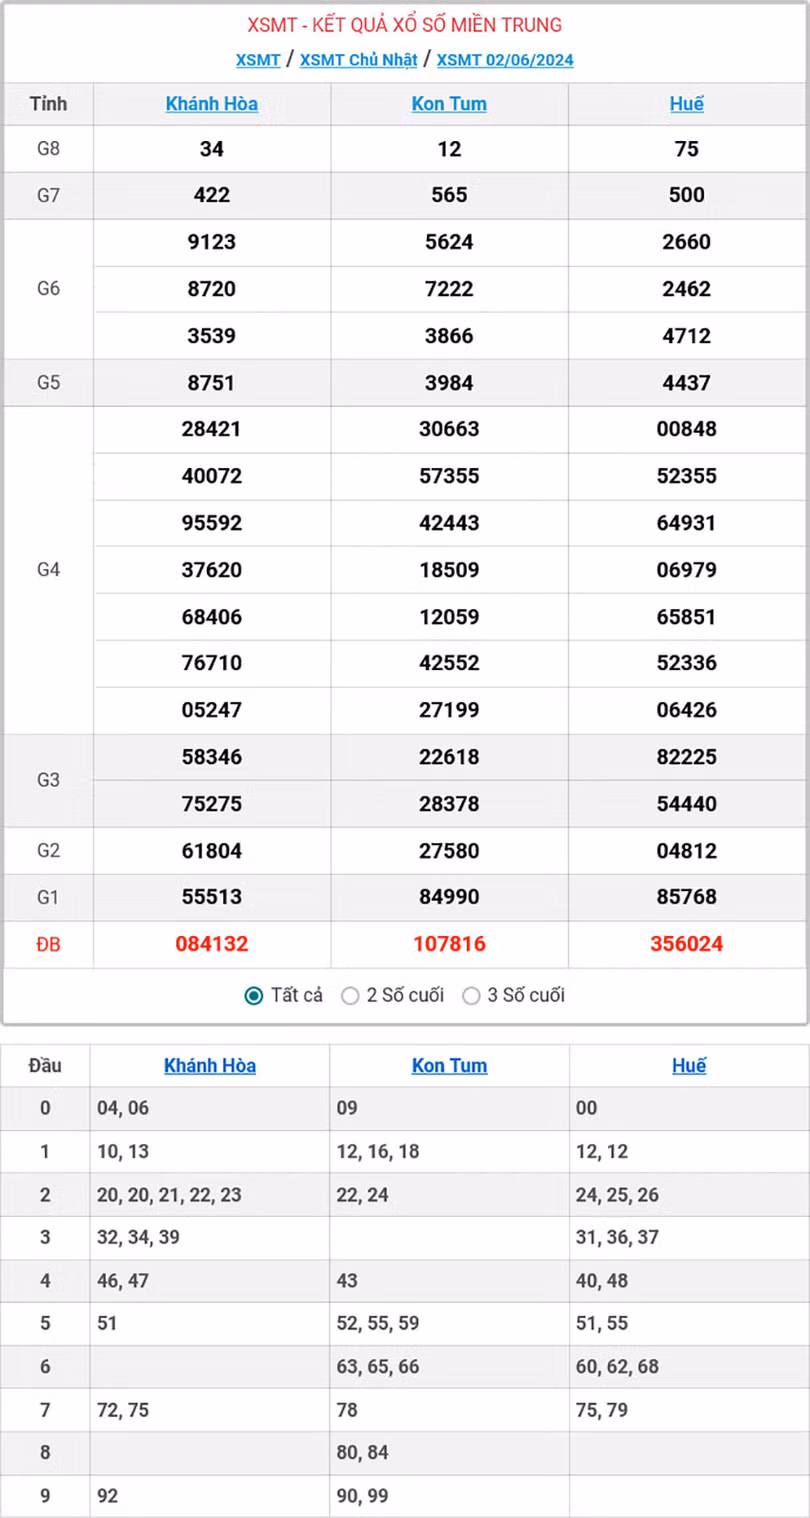Select the red ĐB prize 084132 for Khánh Hòa
Screen dimensions: 810x1518
(x=211, y=943)
